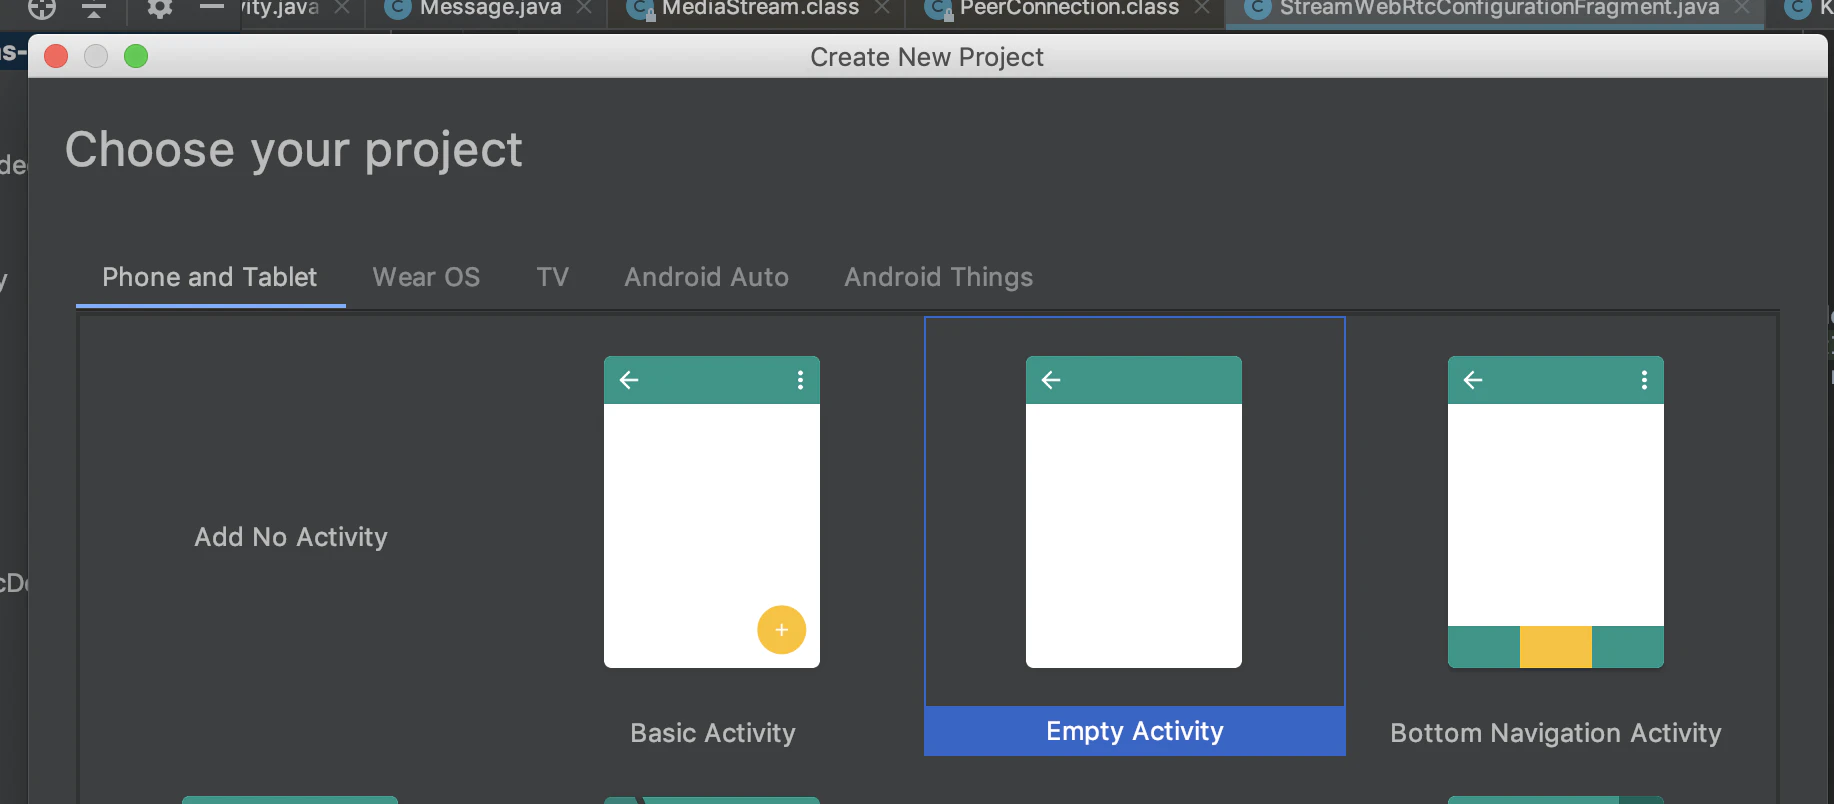Click the Empty Activity label

point(1135,731)
